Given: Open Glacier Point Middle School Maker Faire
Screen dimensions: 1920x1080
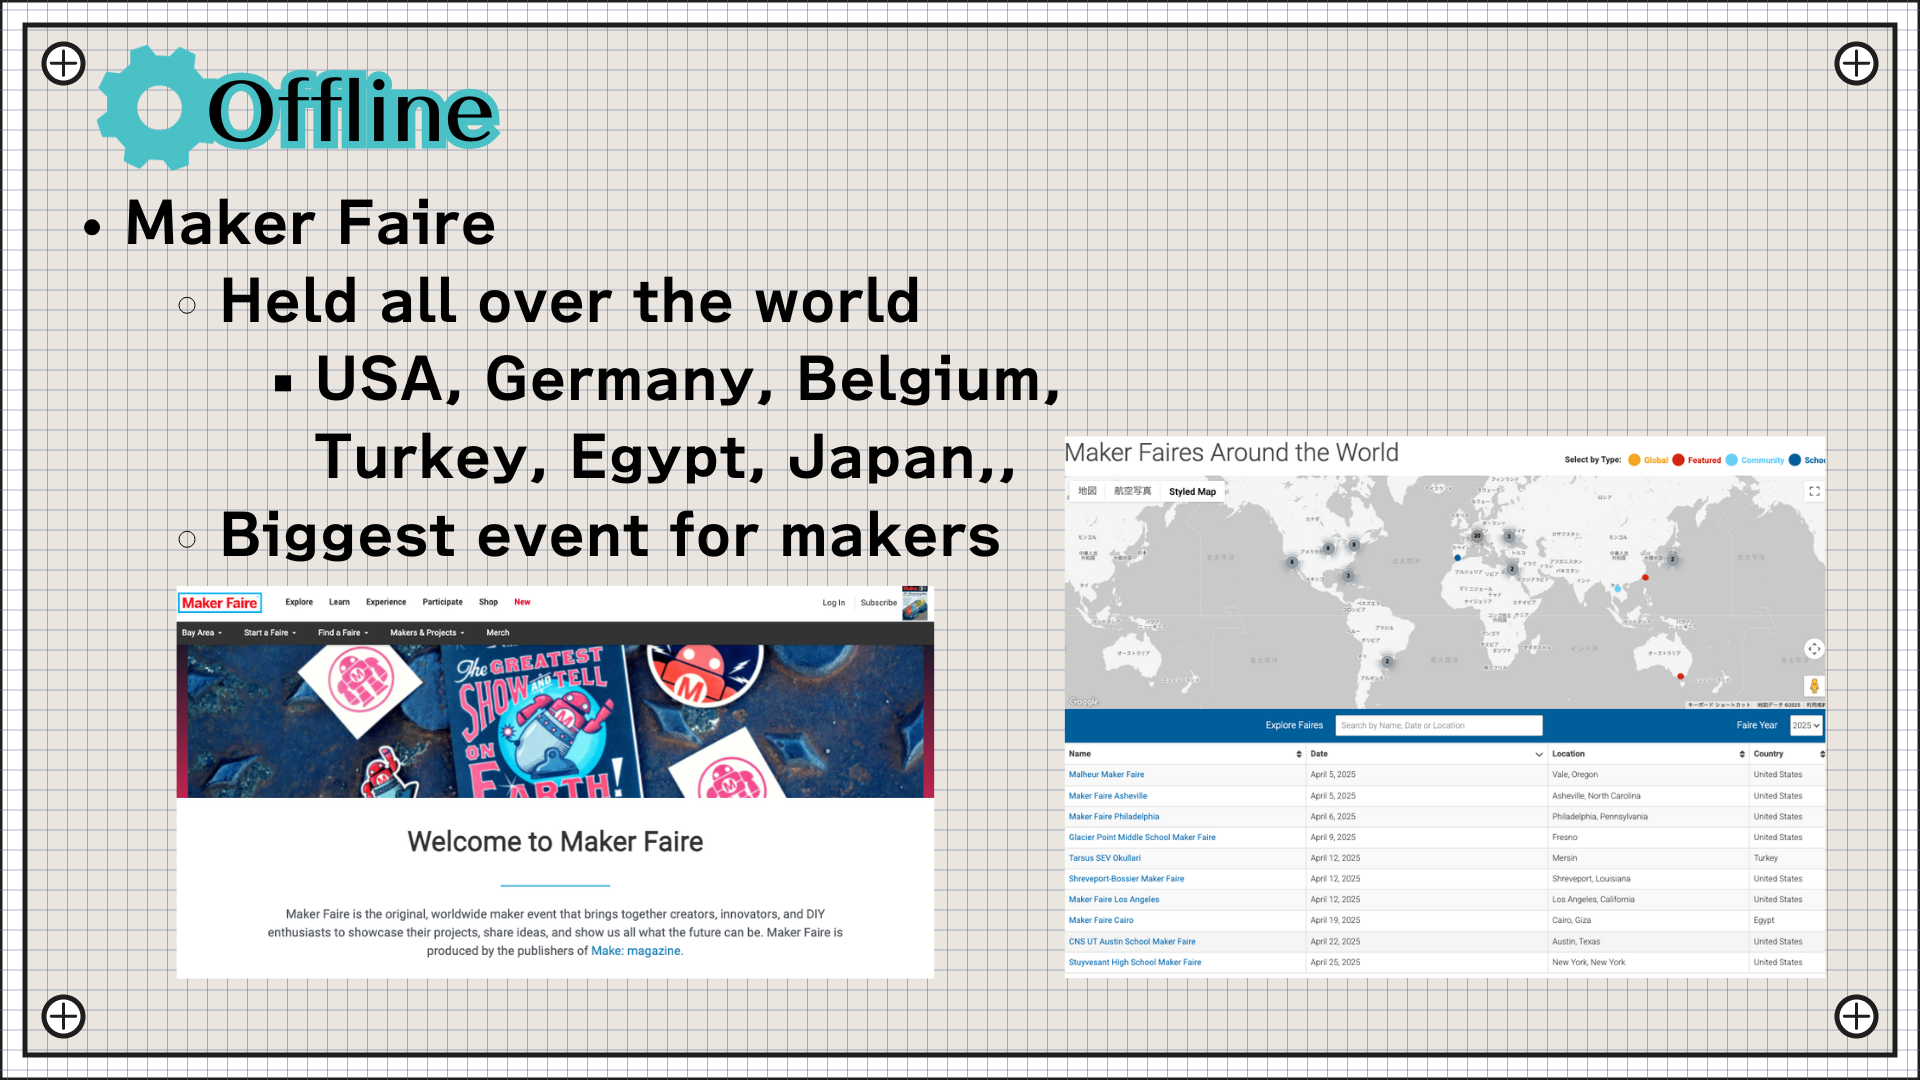Looking at the screenshot, I should (x=1142, y=838).
